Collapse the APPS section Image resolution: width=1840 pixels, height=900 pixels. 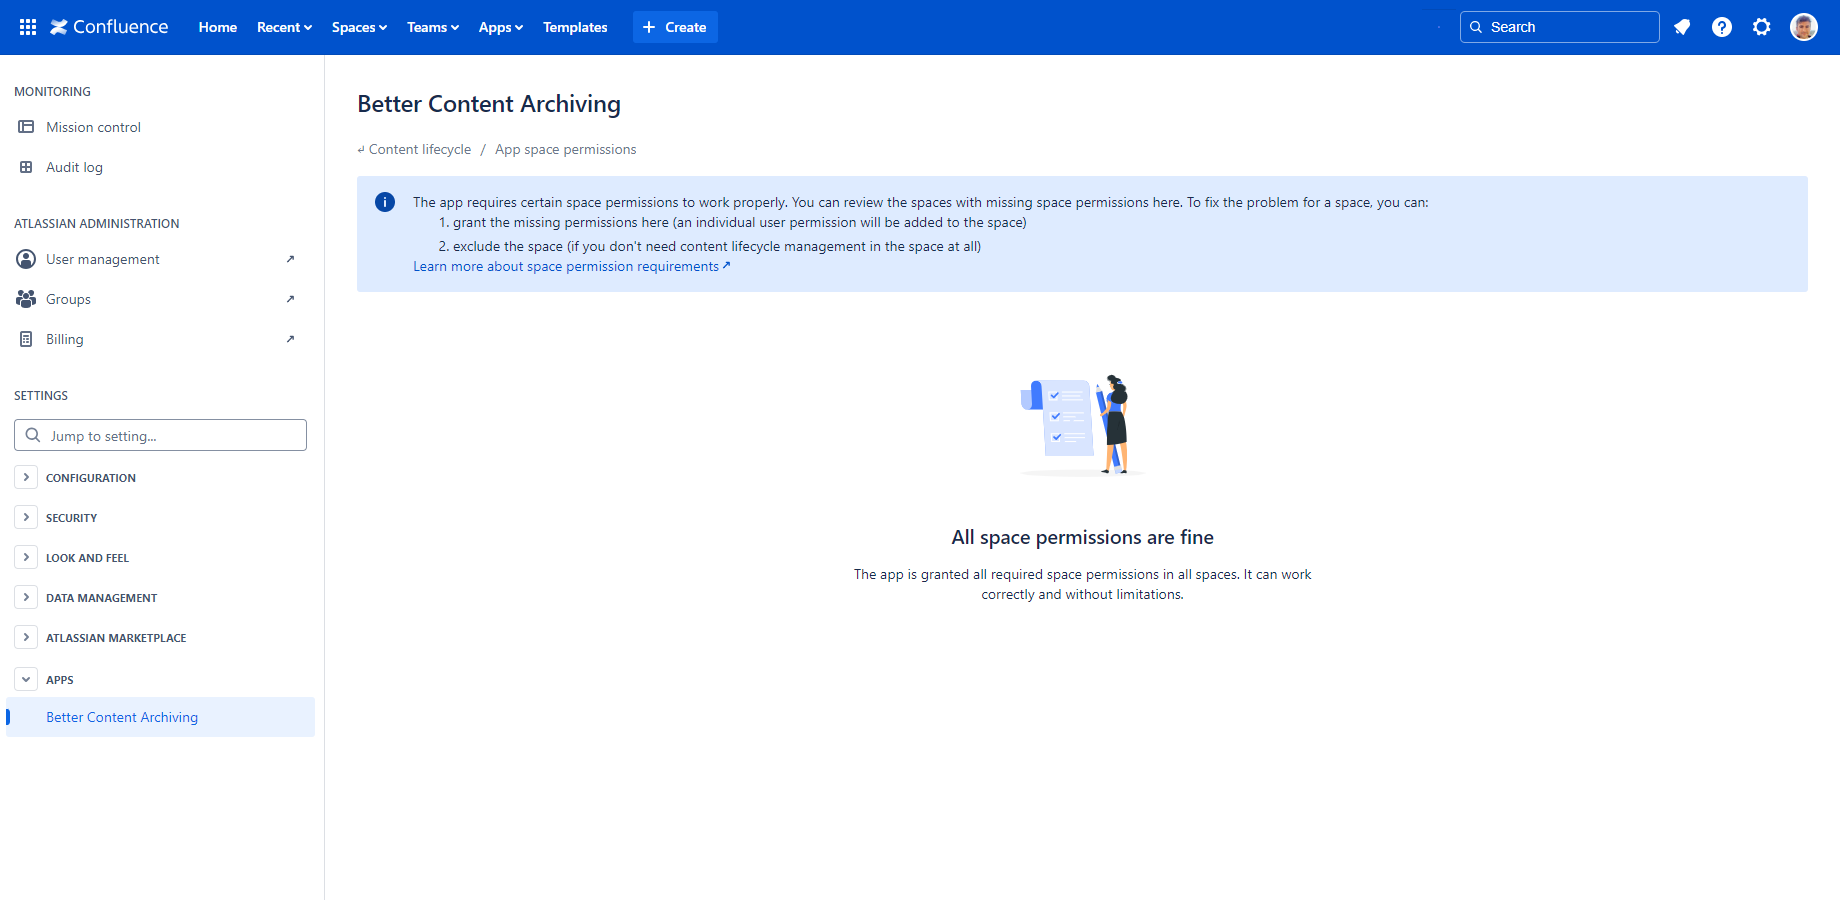tap(26, 679)
